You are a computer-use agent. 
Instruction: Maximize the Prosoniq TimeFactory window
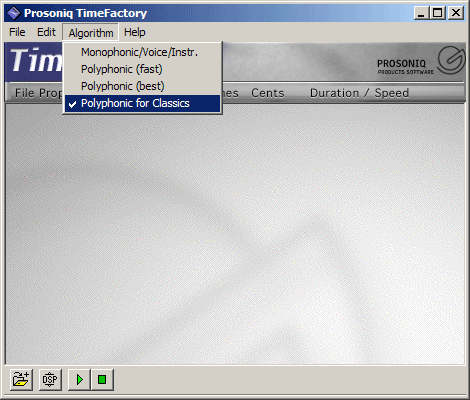437,13
